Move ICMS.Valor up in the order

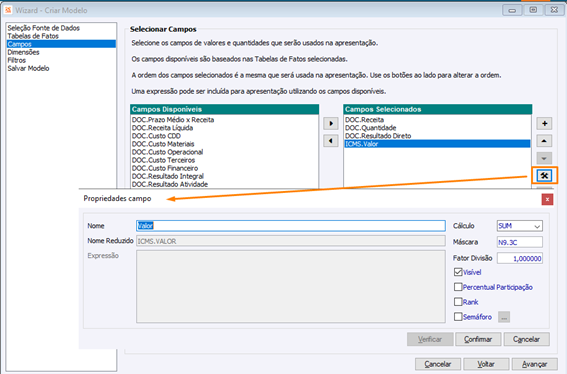point(544,141)
